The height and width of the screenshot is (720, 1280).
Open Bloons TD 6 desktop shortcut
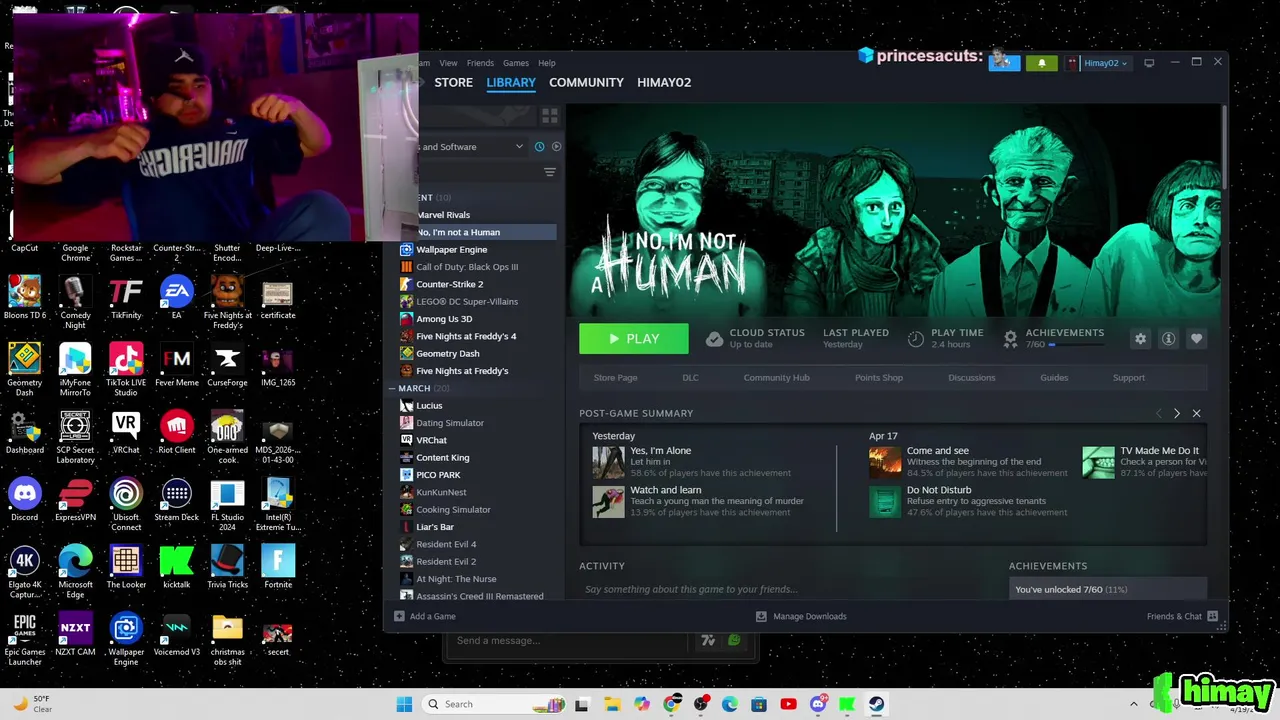(25, 298)
